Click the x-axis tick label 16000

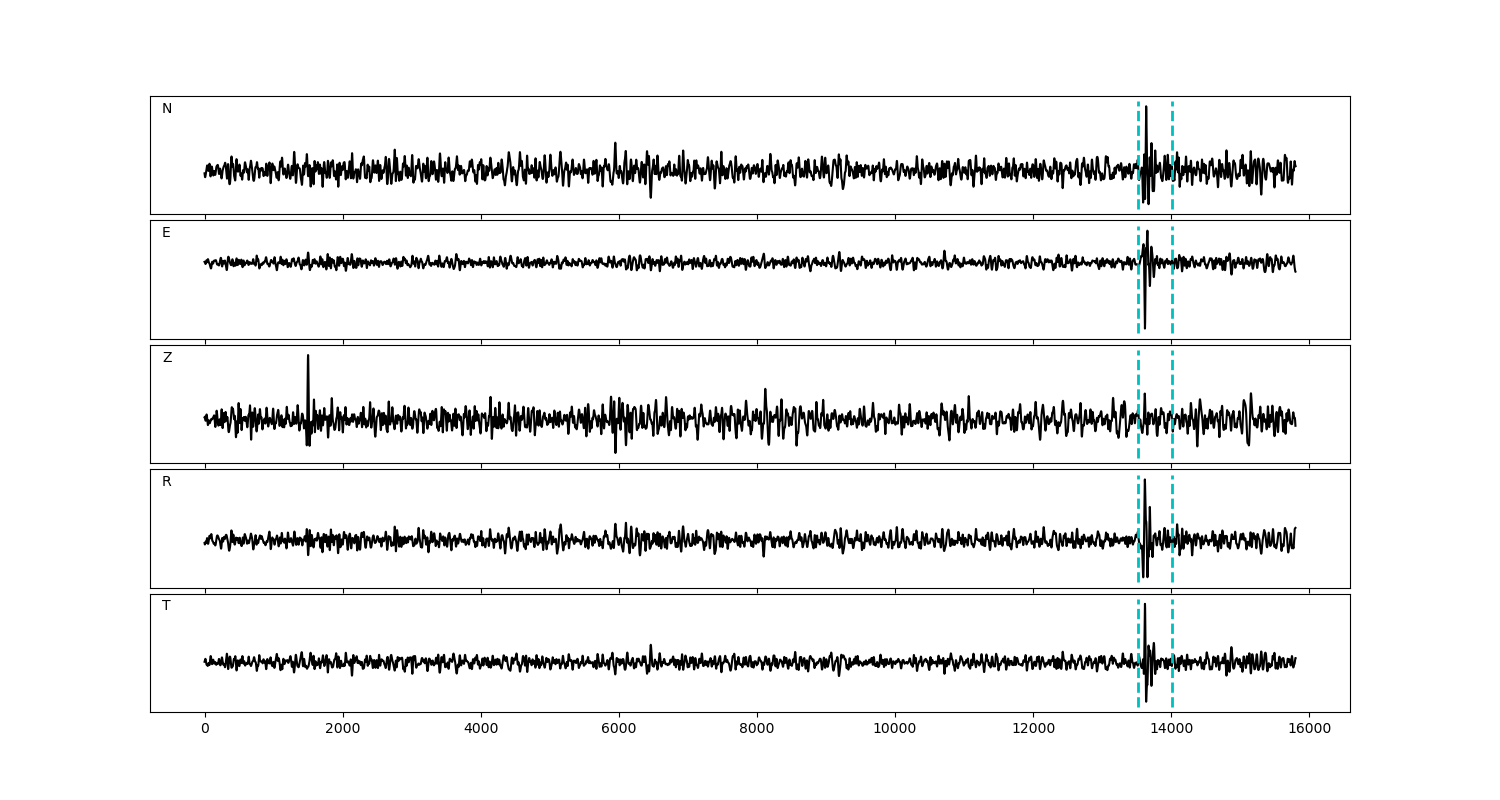click(x=1309, y=729)
